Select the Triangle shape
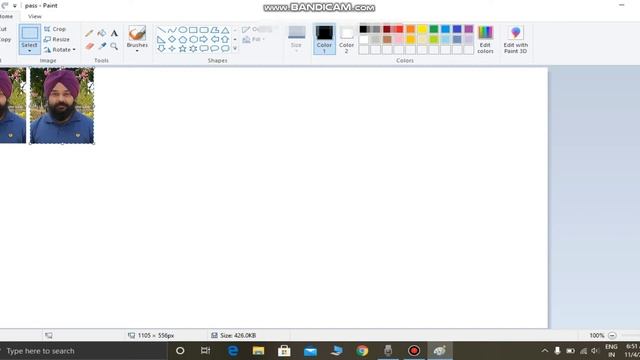The width and height of the screenshot is (640, 360). click(x=225, y=30)
